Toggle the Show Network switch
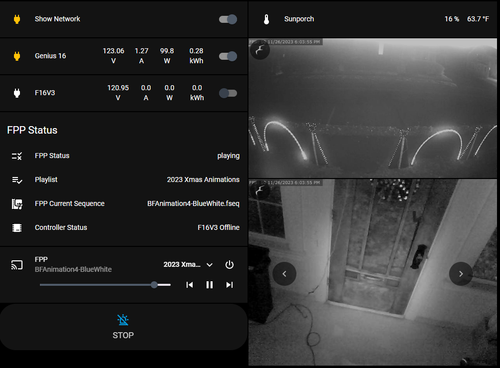 point(228,19)
